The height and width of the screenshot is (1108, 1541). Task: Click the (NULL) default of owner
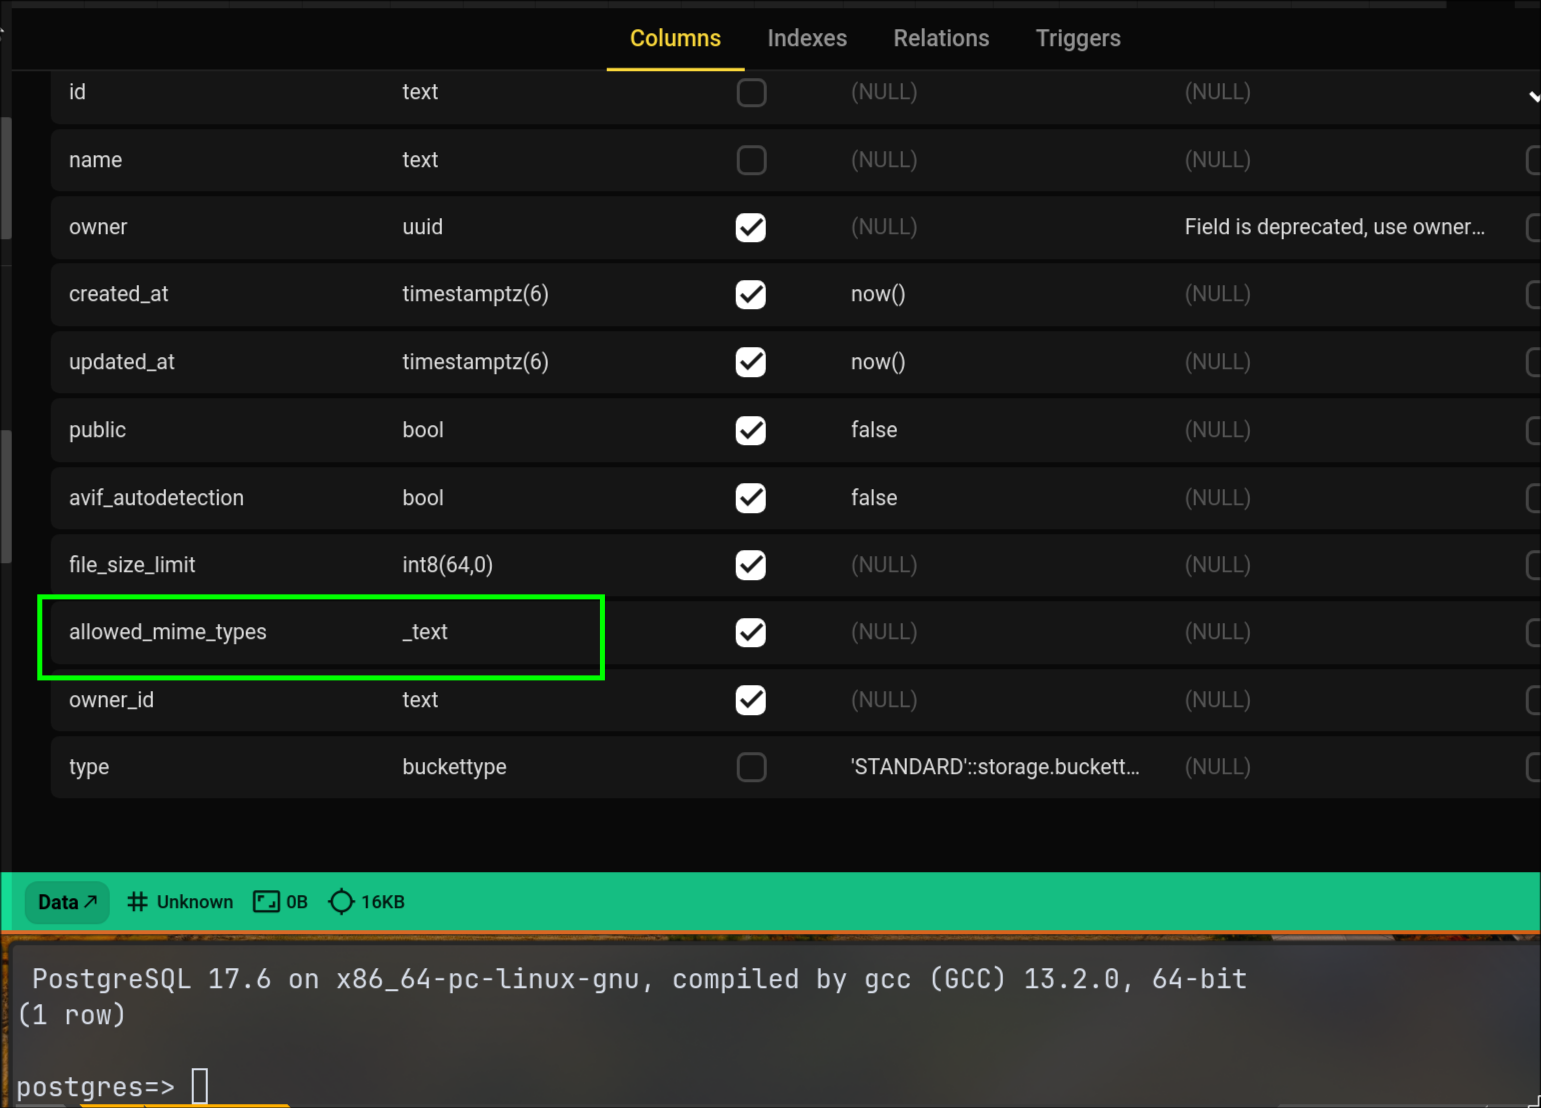pos(884,227)
